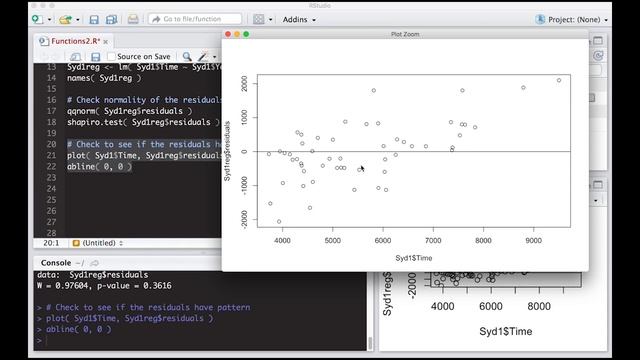Click the show in new window icon
Viewport: 640px width, 360px height.
pyautogui.click(x=75, y=57)
